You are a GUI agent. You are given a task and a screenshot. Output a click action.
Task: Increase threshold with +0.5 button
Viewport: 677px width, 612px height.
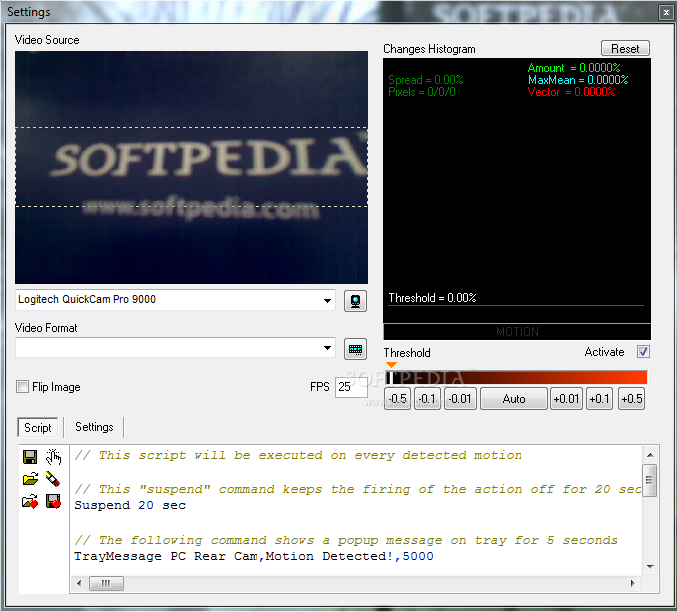(x=631, y=398)
